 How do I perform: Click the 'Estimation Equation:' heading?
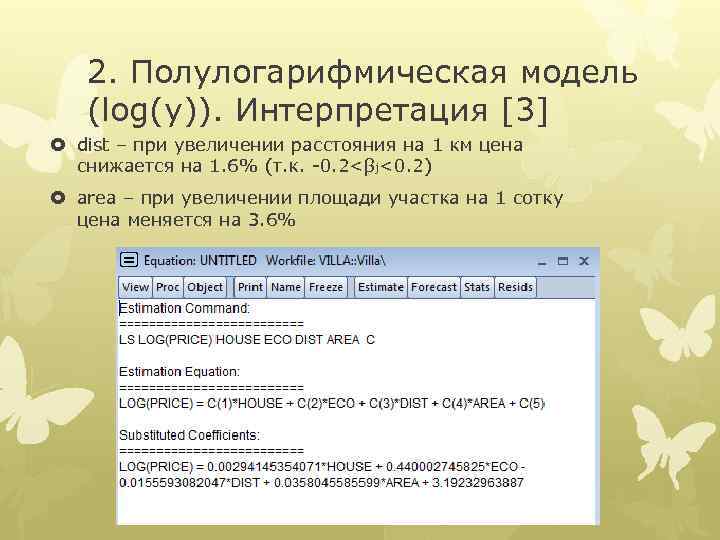179,371
